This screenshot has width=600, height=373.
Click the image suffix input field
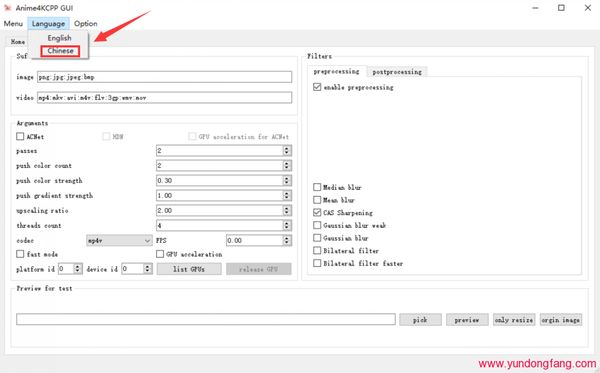[x=165, y=77]
